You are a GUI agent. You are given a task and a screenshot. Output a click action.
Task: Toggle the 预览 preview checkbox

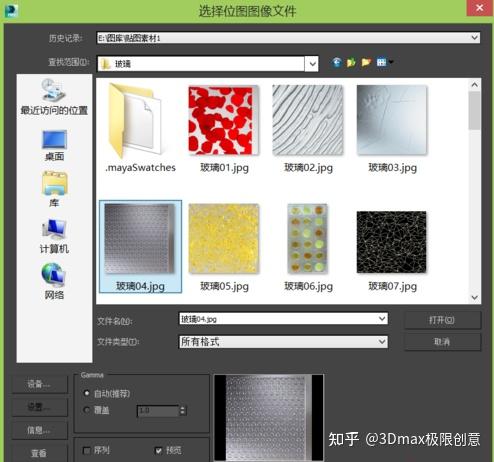[159, 451]
